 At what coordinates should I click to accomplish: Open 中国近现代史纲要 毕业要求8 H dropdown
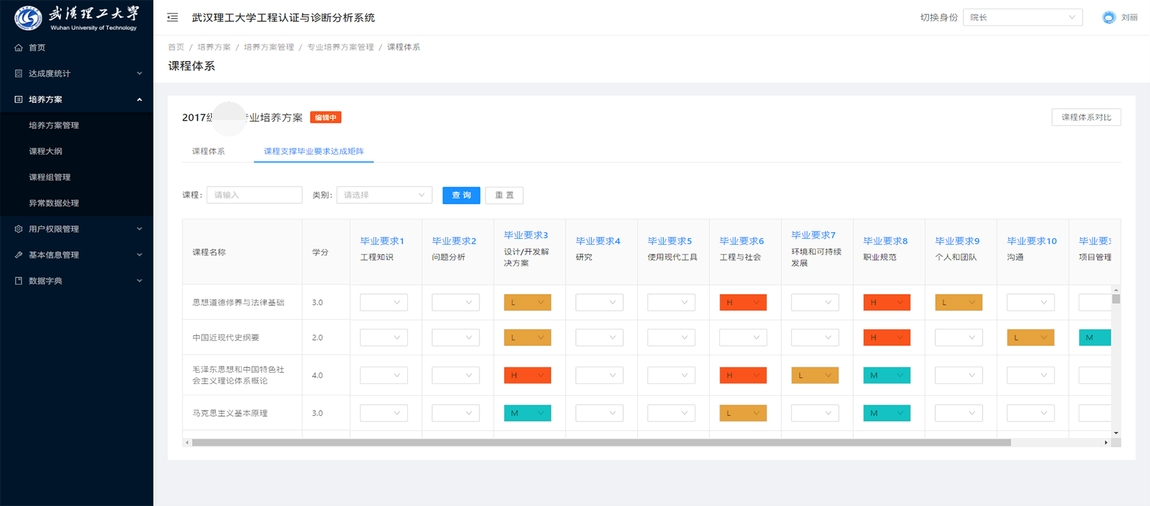click(x=887, y=337)
